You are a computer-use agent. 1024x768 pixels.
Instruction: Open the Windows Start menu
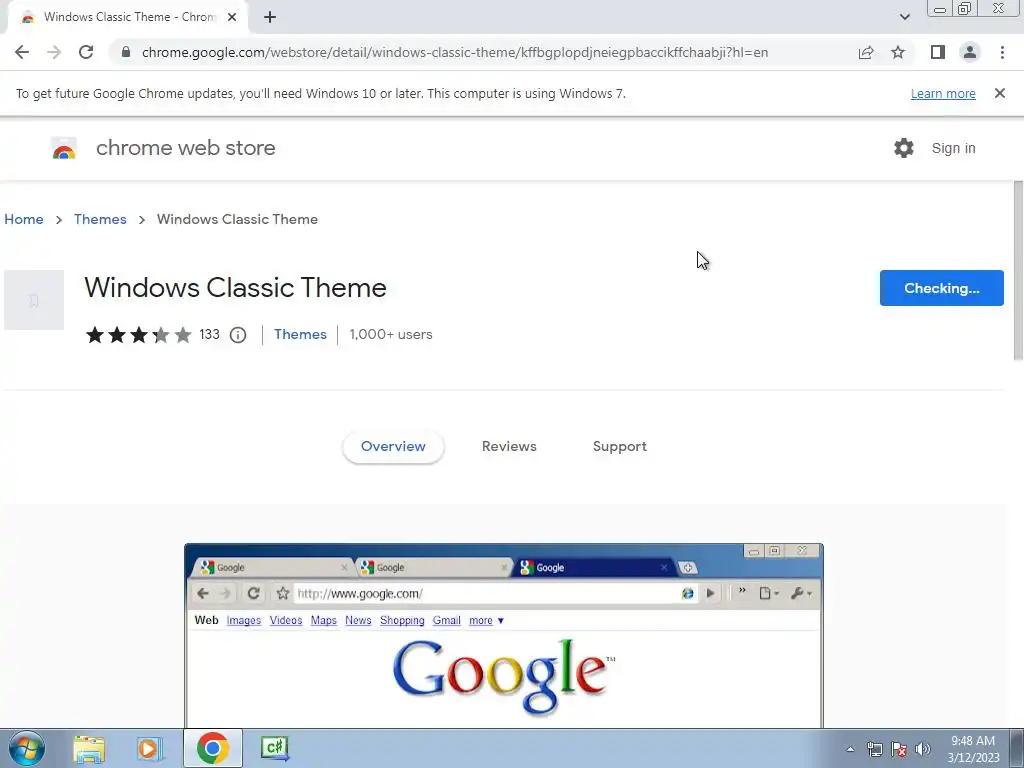pos(27,748)
